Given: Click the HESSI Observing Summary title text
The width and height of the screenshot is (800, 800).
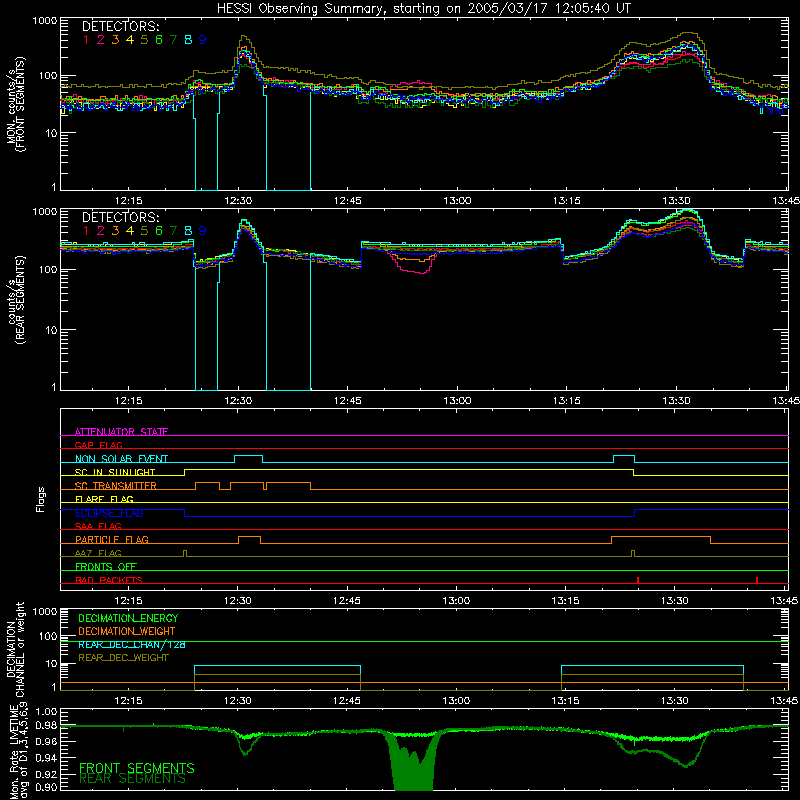Looking at the screenshot, I should (x=423, y=9).
